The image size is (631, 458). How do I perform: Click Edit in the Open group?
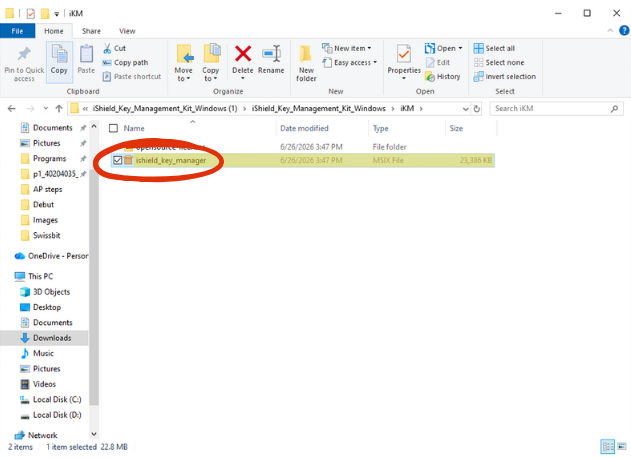[438, 62]
